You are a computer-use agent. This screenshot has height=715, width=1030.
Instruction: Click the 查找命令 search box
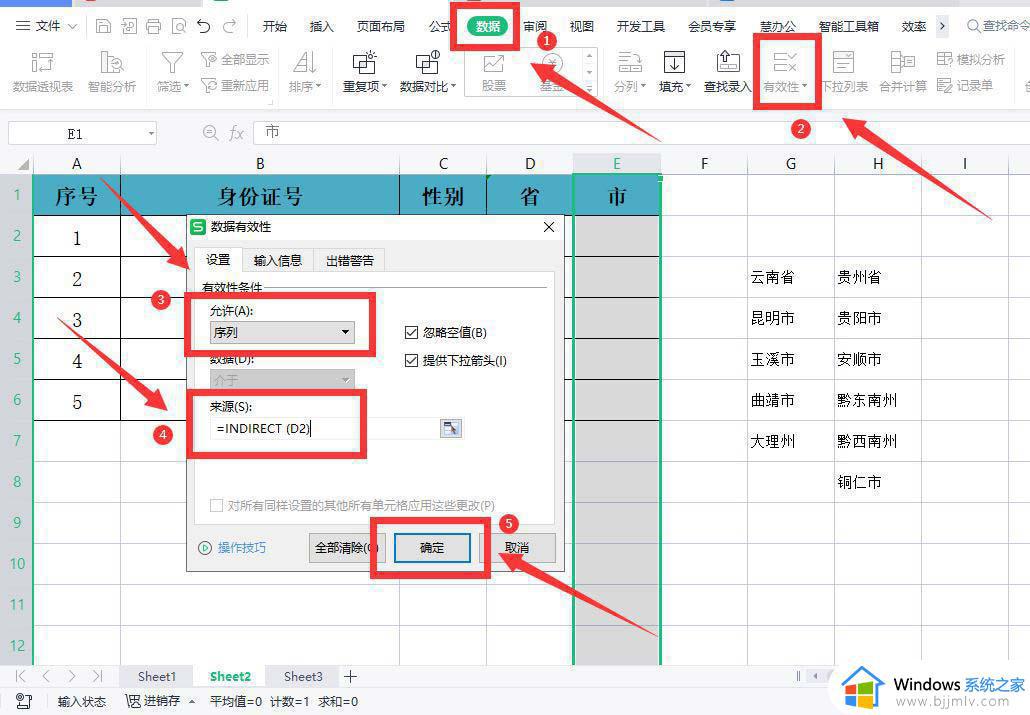click(x=997, y=26)
